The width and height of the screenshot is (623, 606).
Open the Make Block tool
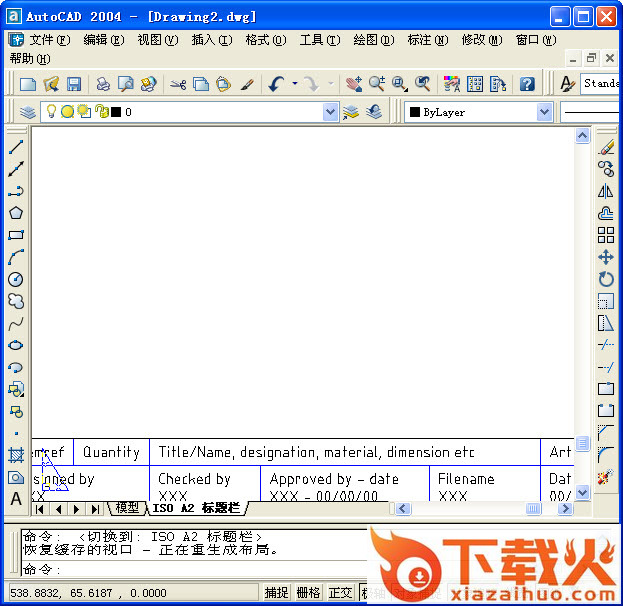[x=16, y=412]
